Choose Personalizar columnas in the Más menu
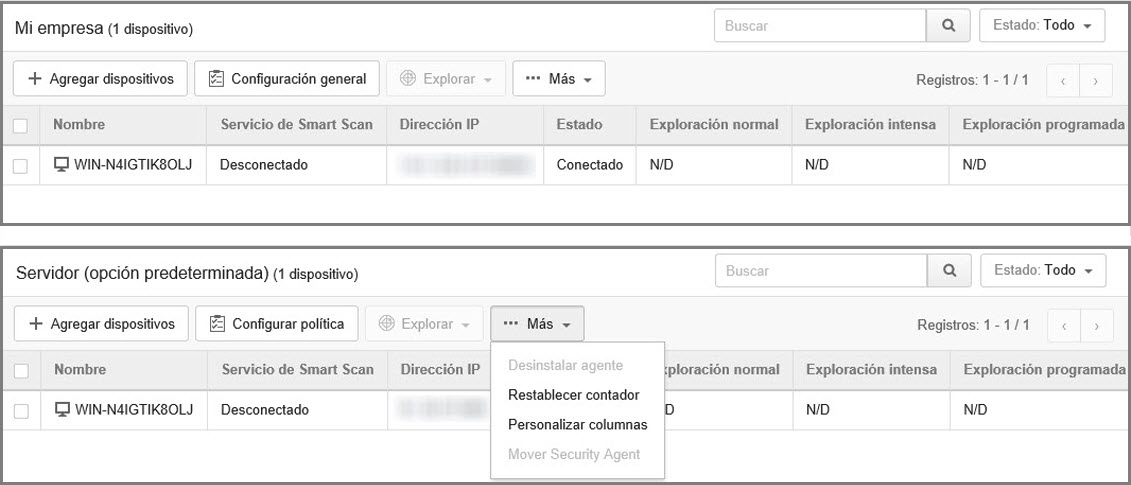Image resolution: width=1131 pixels, height=485 pixels. pyautogui.click(x=577, y=425)
